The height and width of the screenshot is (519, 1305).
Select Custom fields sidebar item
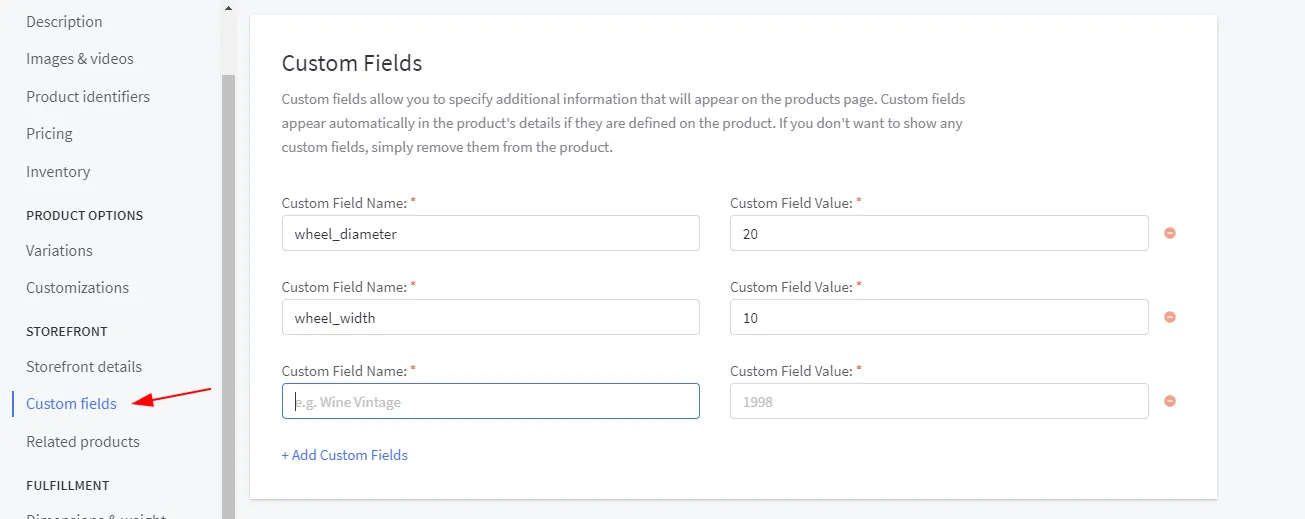(x=71, y=404)
